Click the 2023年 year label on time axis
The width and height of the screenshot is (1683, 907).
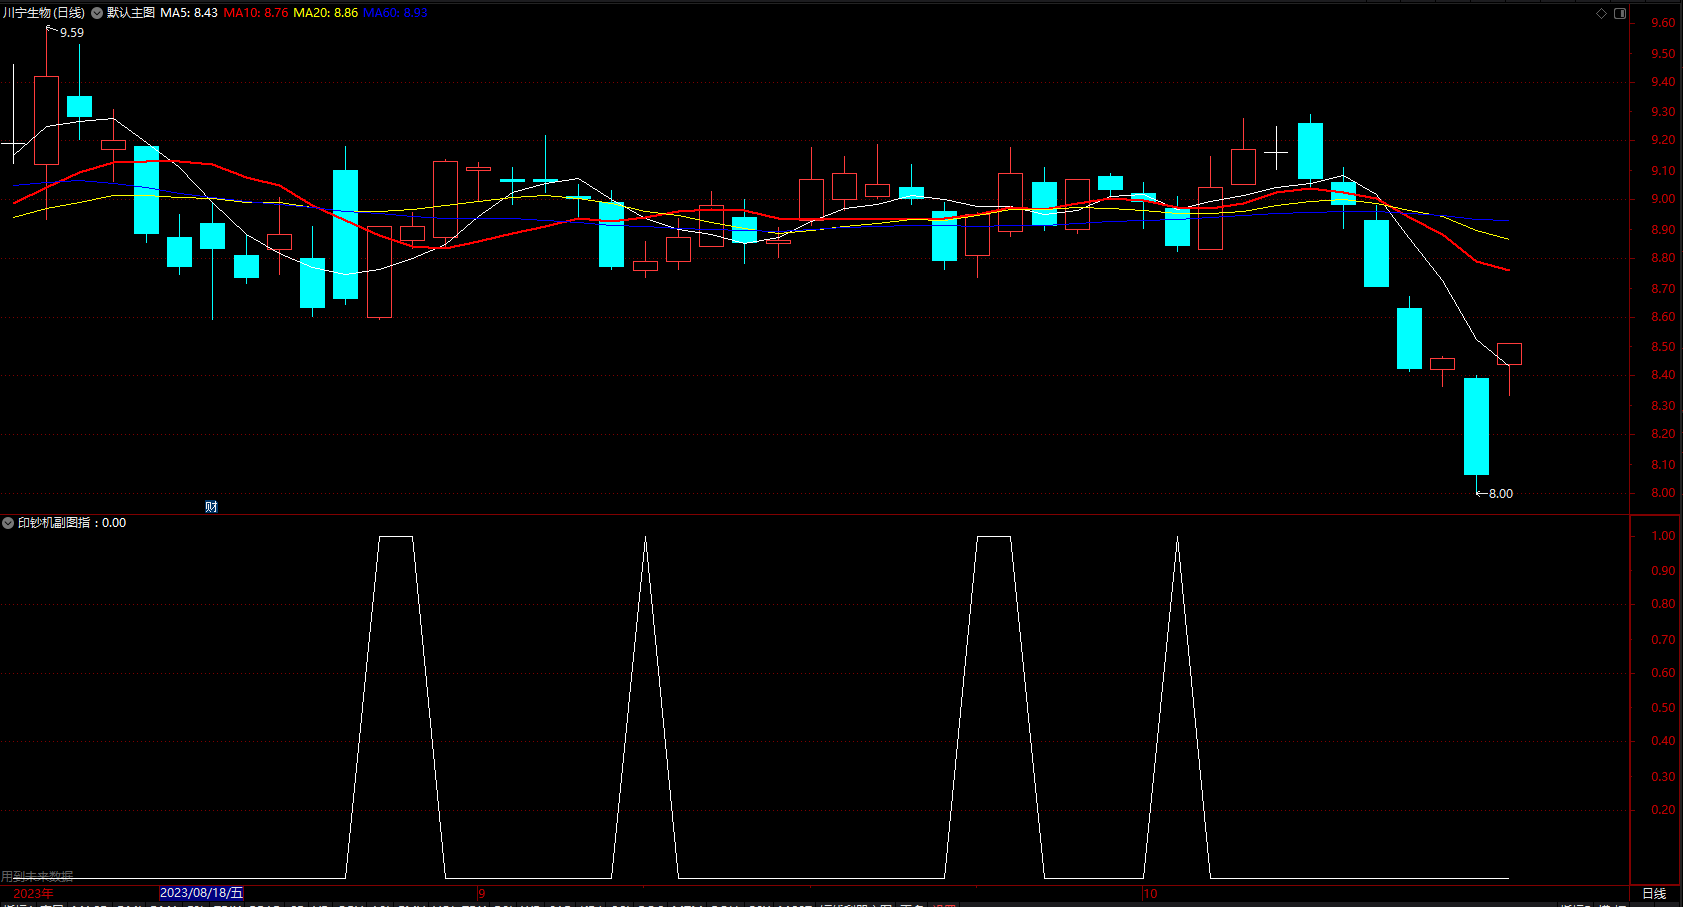point(33,893)
